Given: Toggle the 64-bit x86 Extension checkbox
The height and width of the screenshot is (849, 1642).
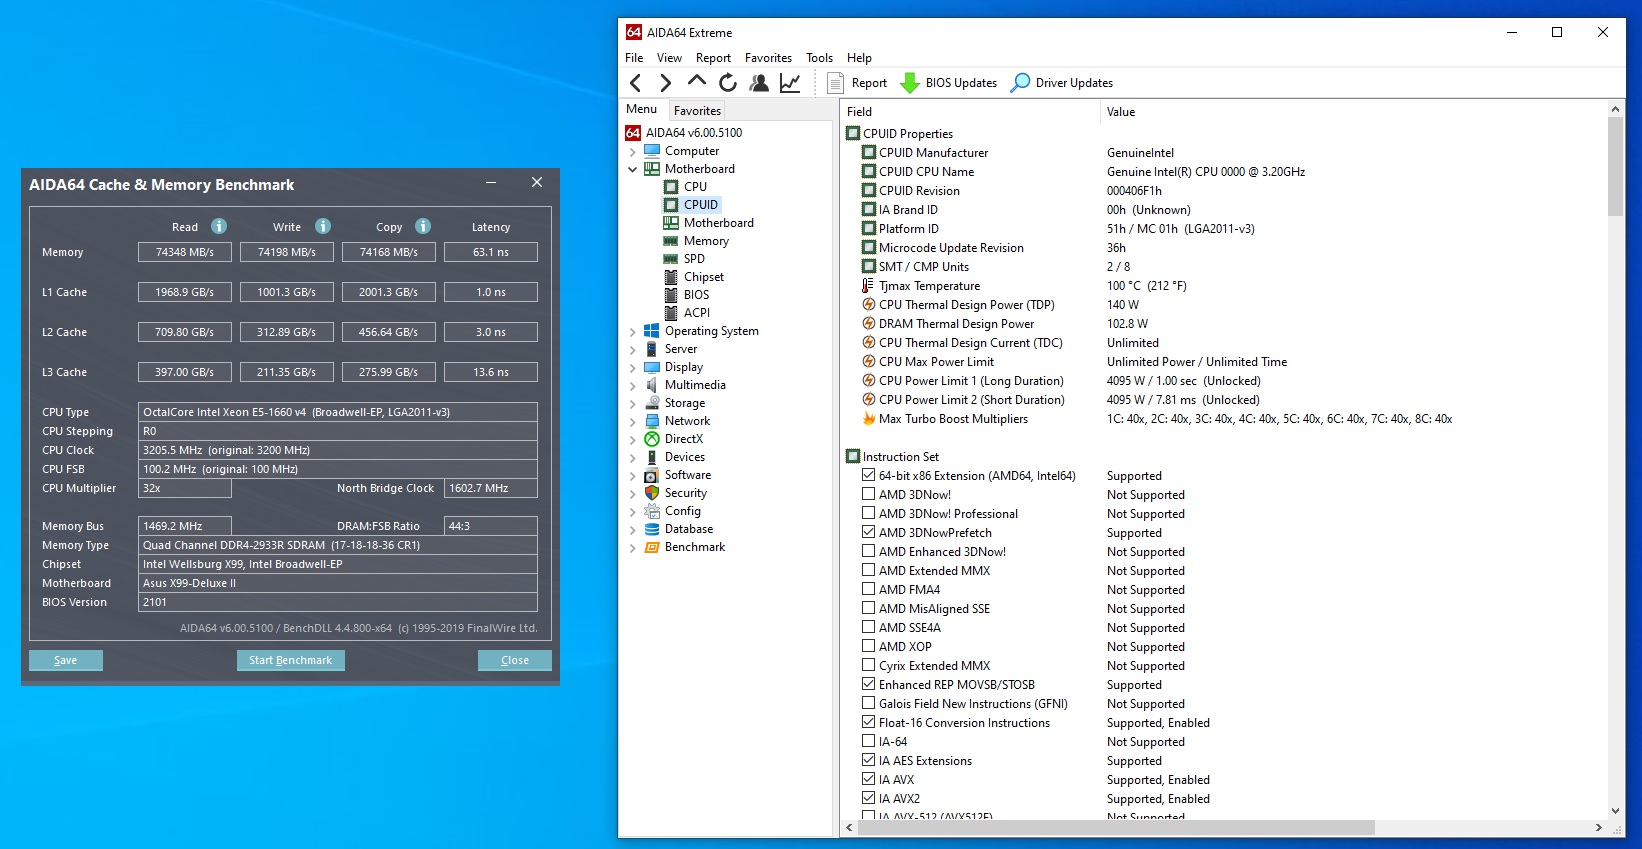Looking at the screenshot, I should tap(868, 476).
